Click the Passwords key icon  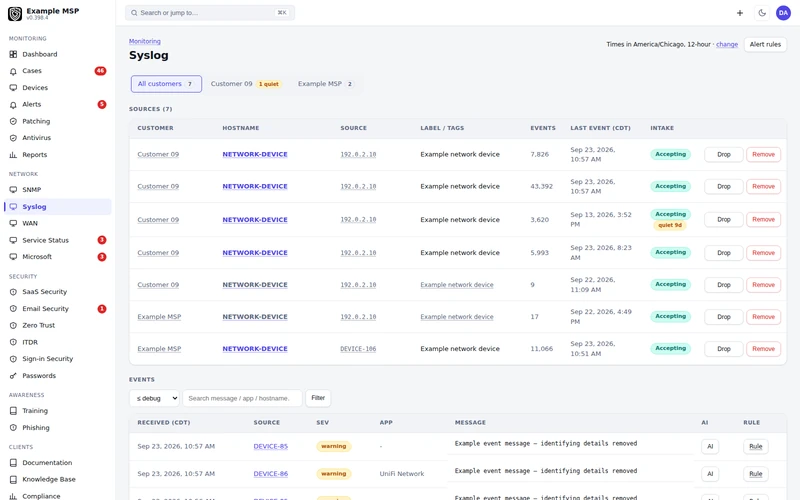coord(13,376)
